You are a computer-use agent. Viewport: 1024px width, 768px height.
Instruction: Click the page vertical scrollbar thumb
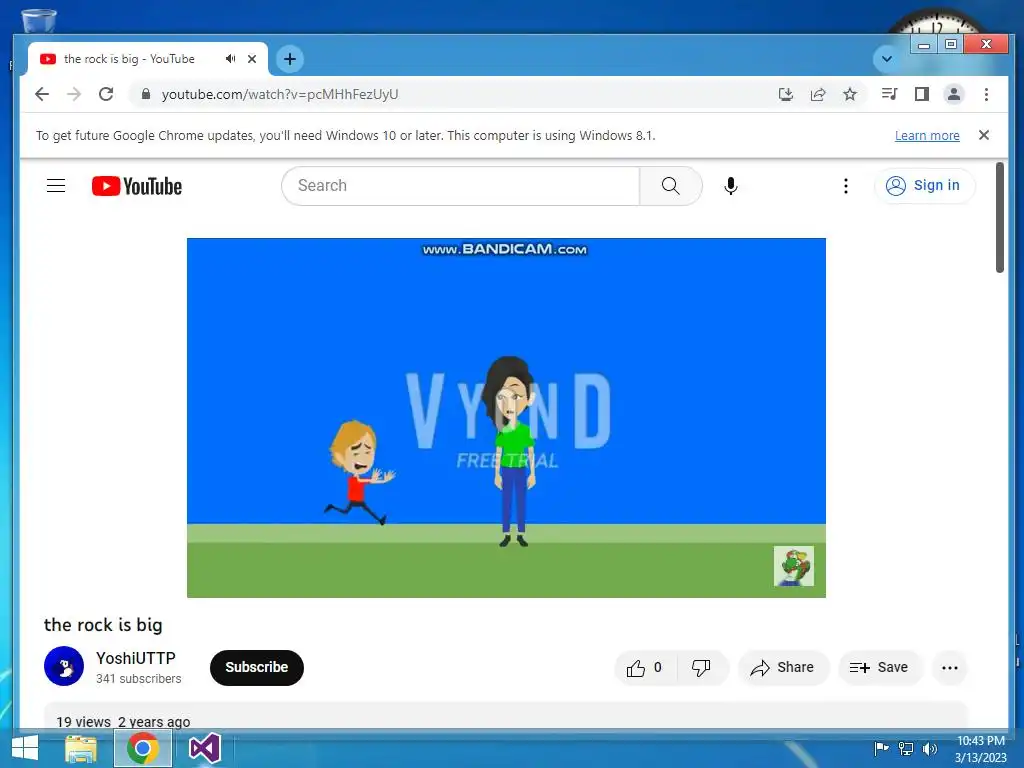click(999, 217)
